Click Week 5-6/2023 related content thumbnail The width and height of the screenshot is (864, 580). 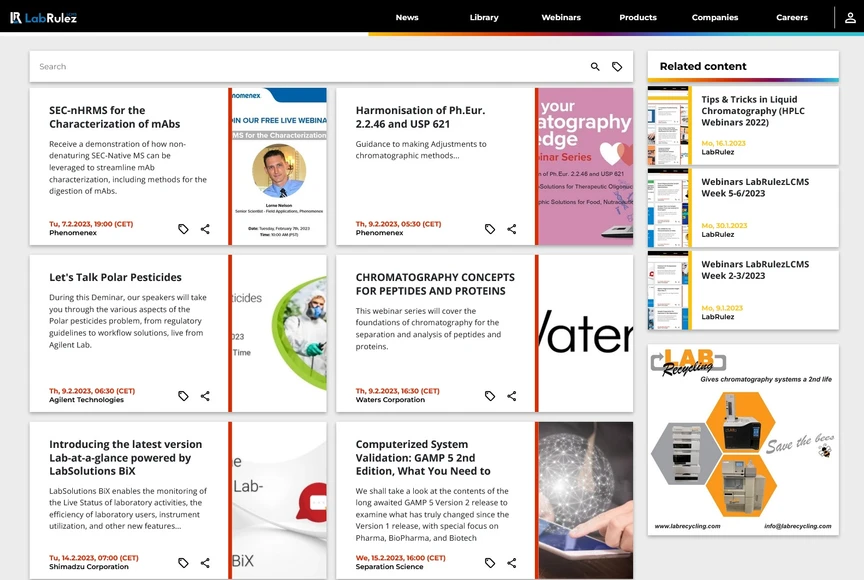[x=668, y=208]
